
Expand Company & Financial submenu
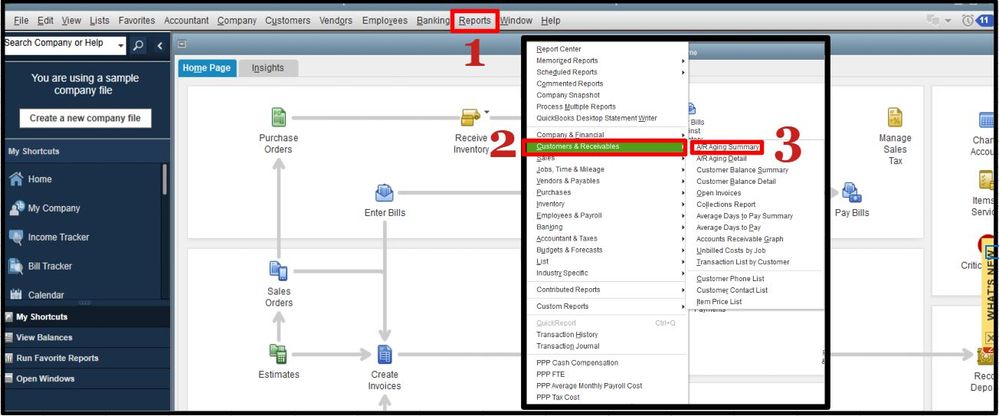[610, 135]
